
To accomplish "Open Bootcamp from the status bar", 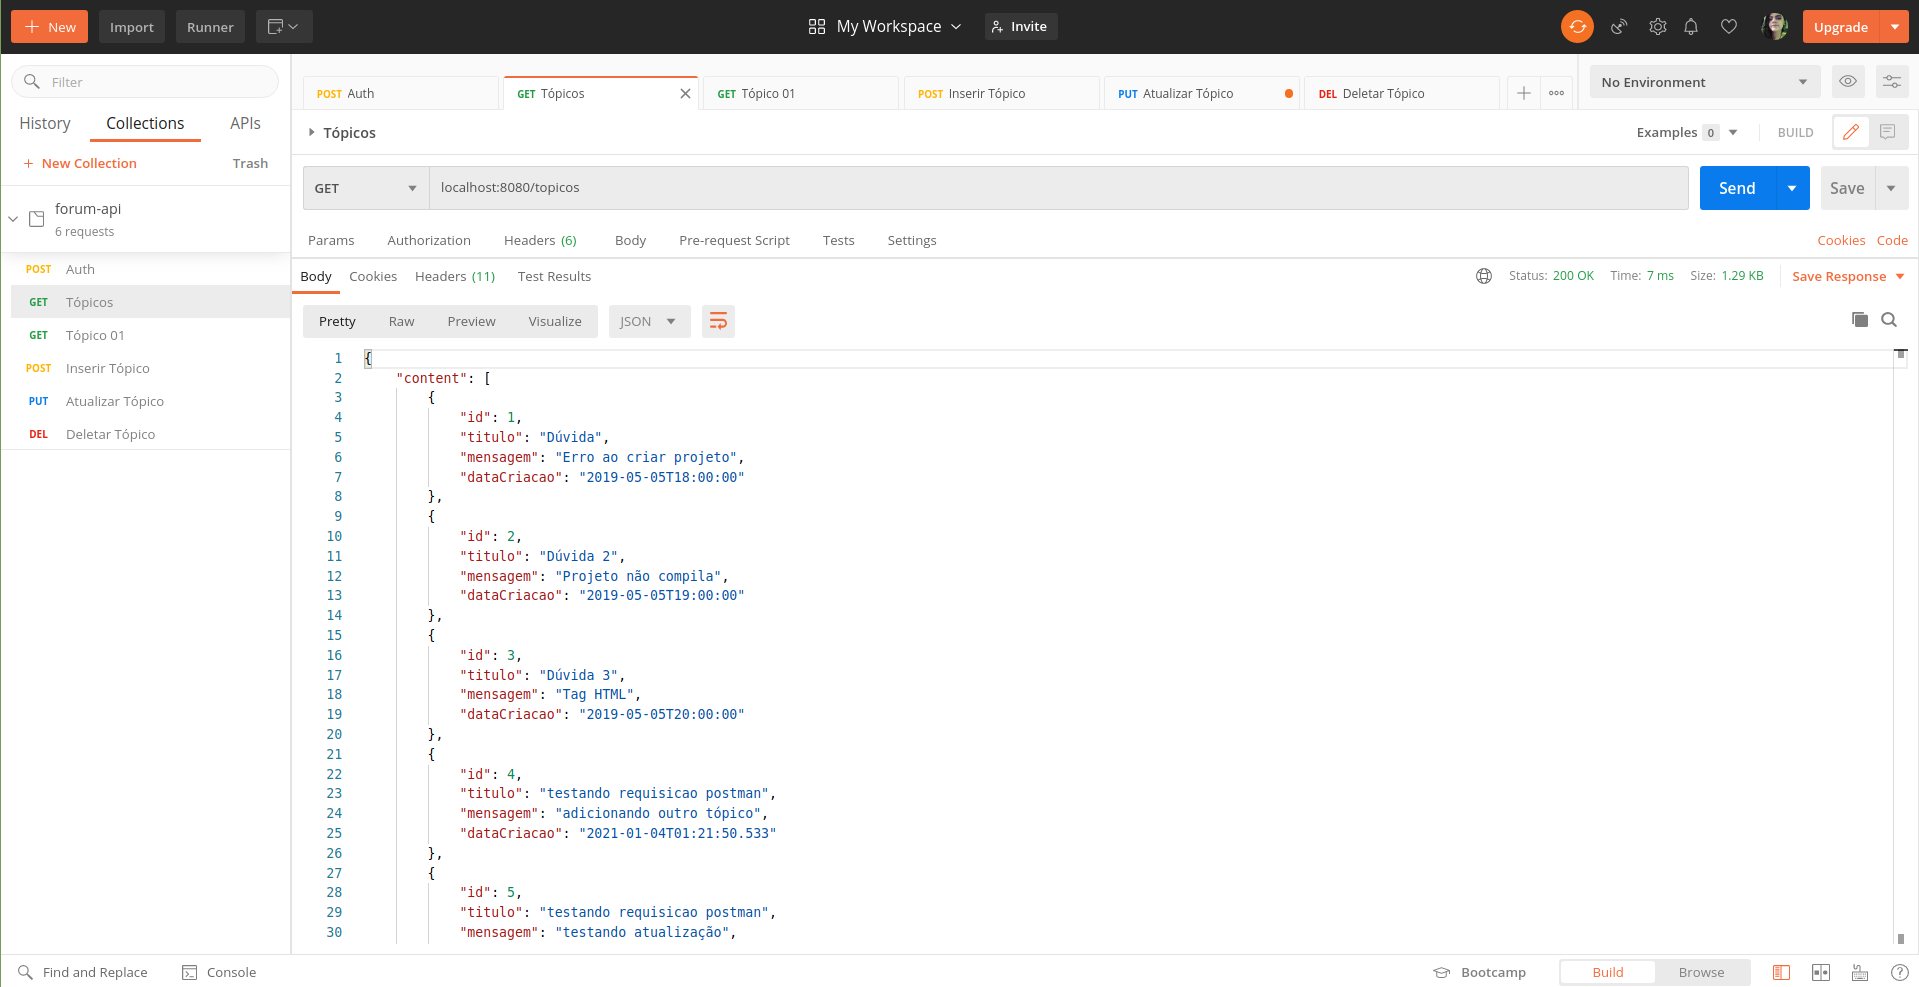I will pos(1480,972).
